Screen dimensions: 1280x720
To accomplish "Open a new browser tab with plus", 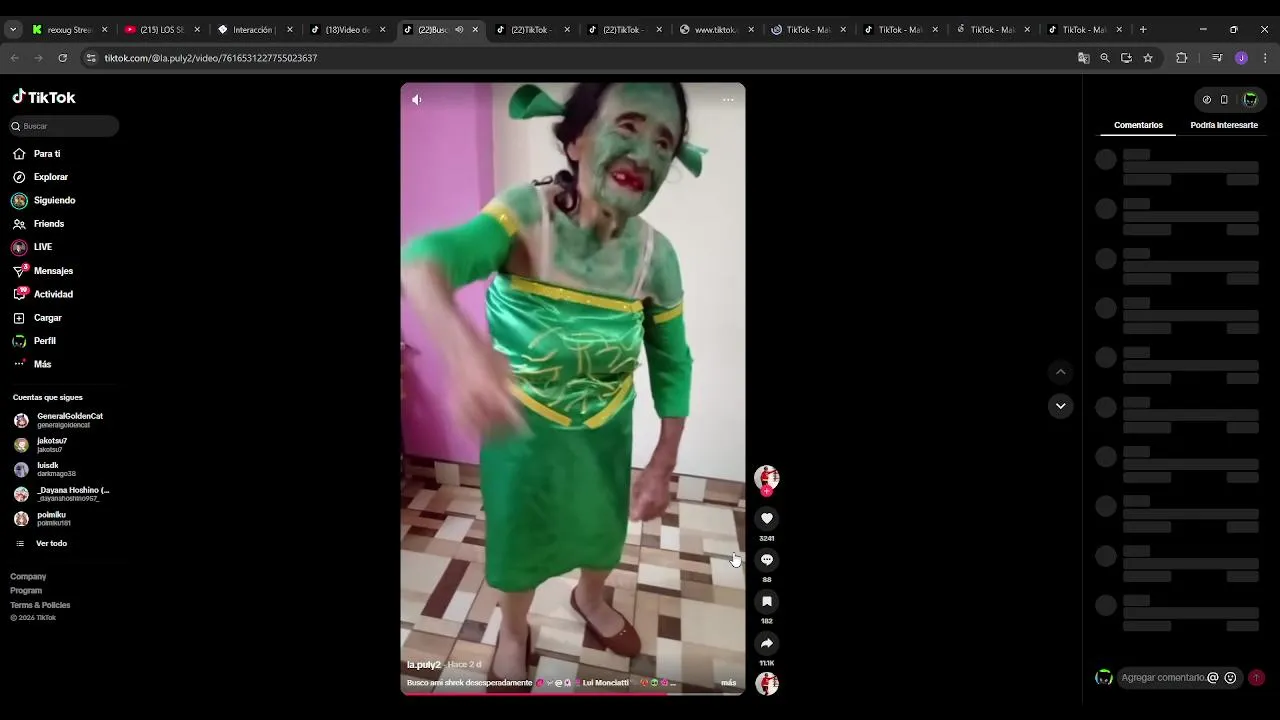I will (x=1143, y=30).
